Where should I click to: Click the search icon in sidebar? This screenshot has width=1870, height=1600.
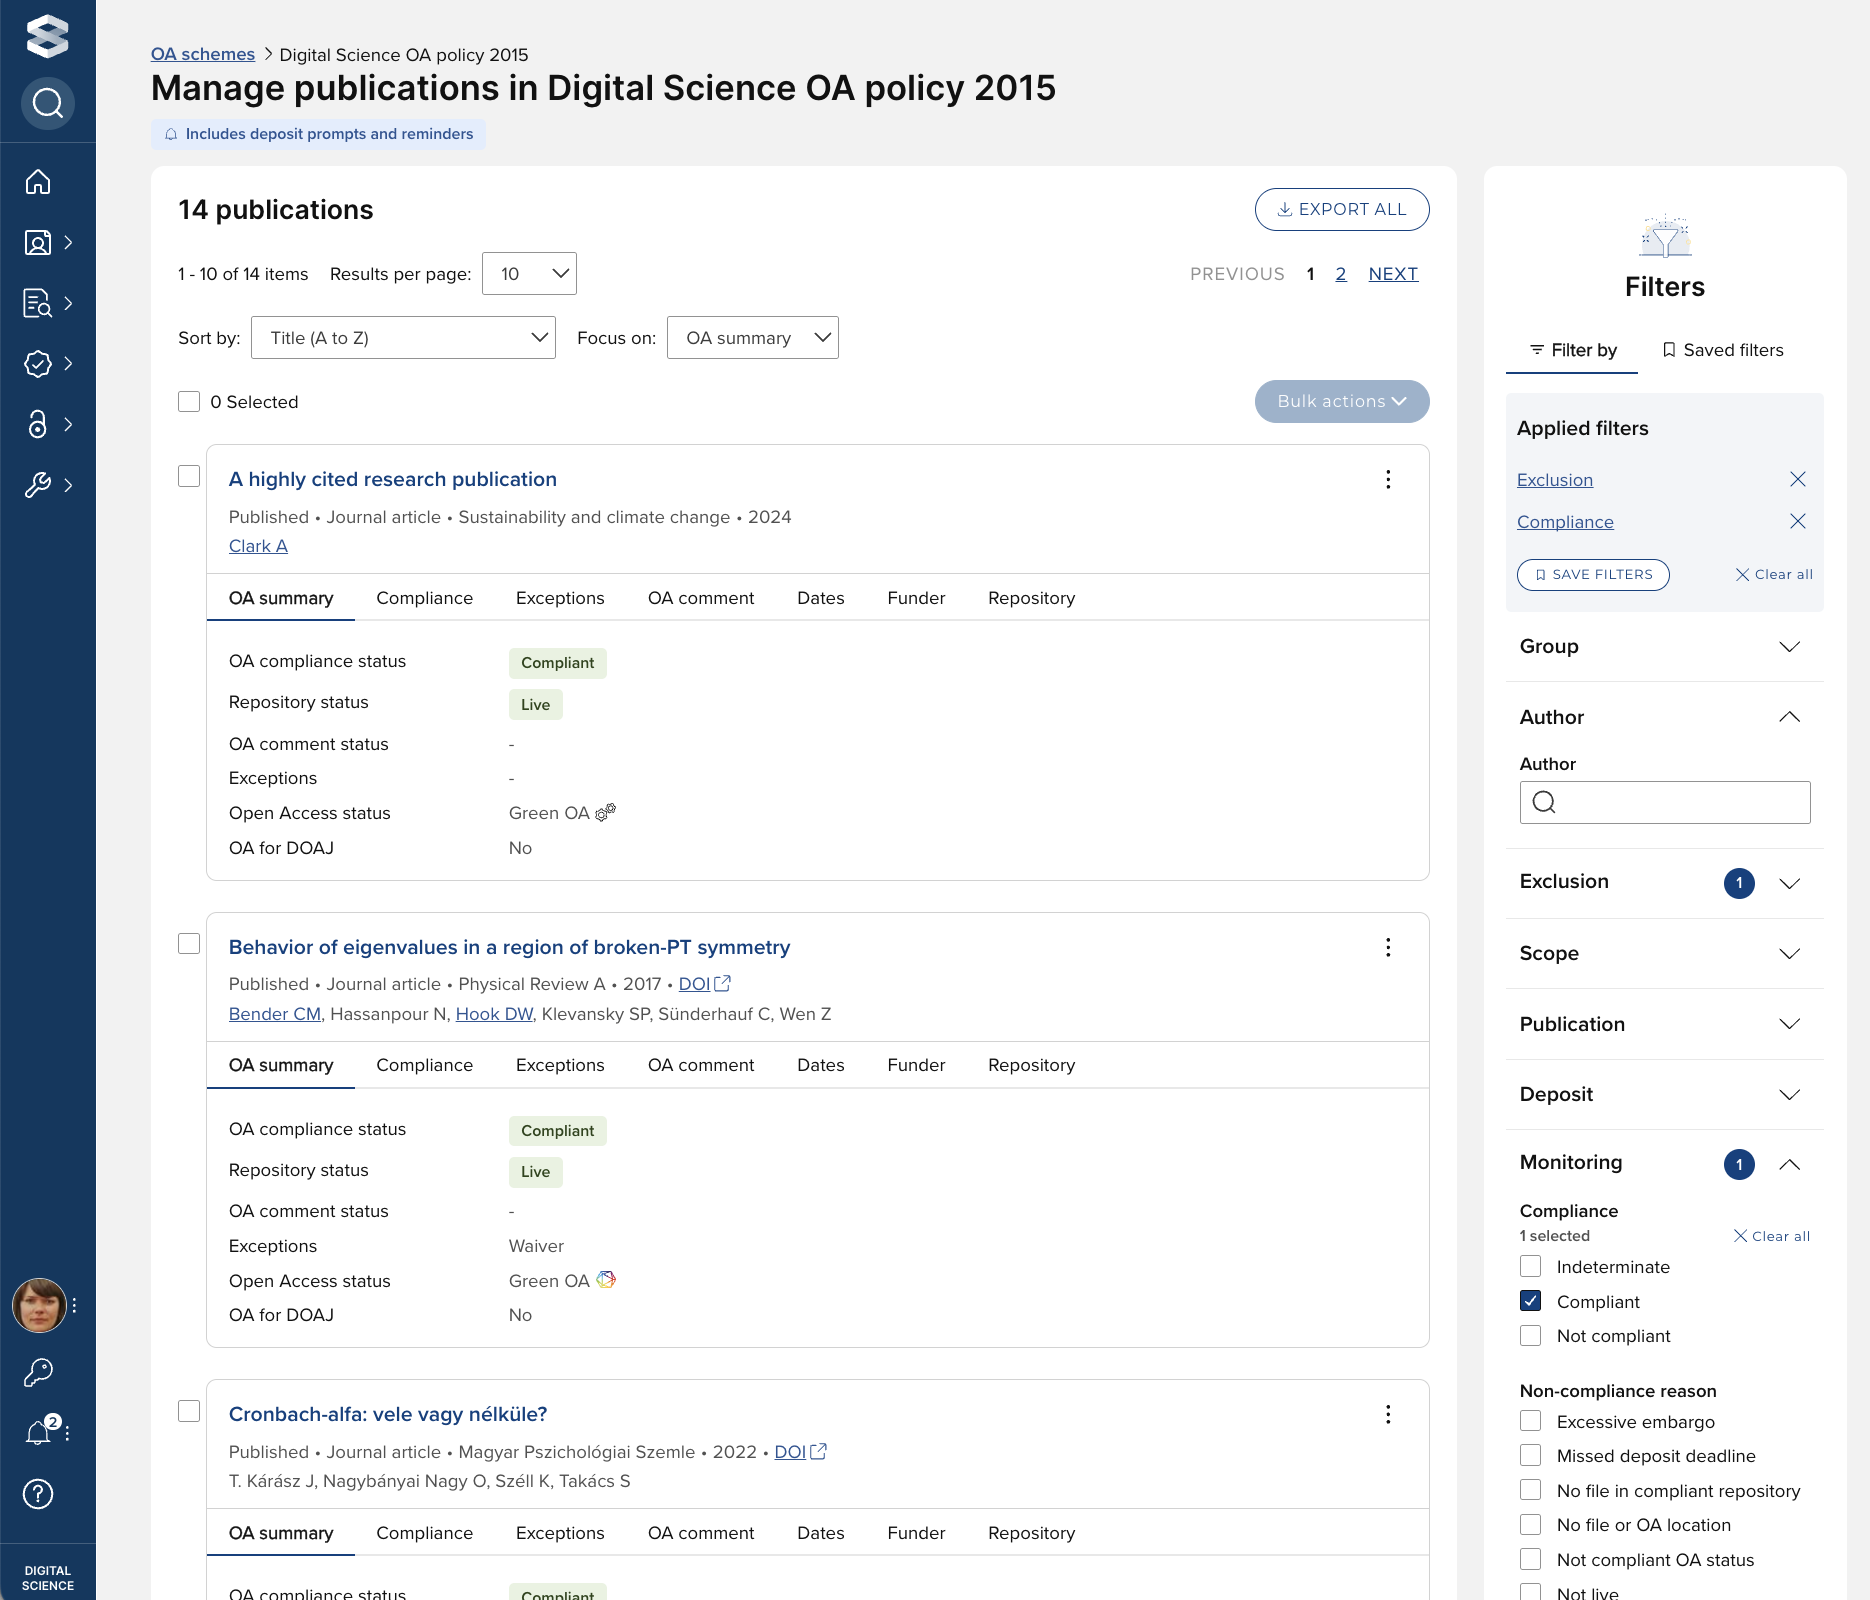tap(47, 103)
